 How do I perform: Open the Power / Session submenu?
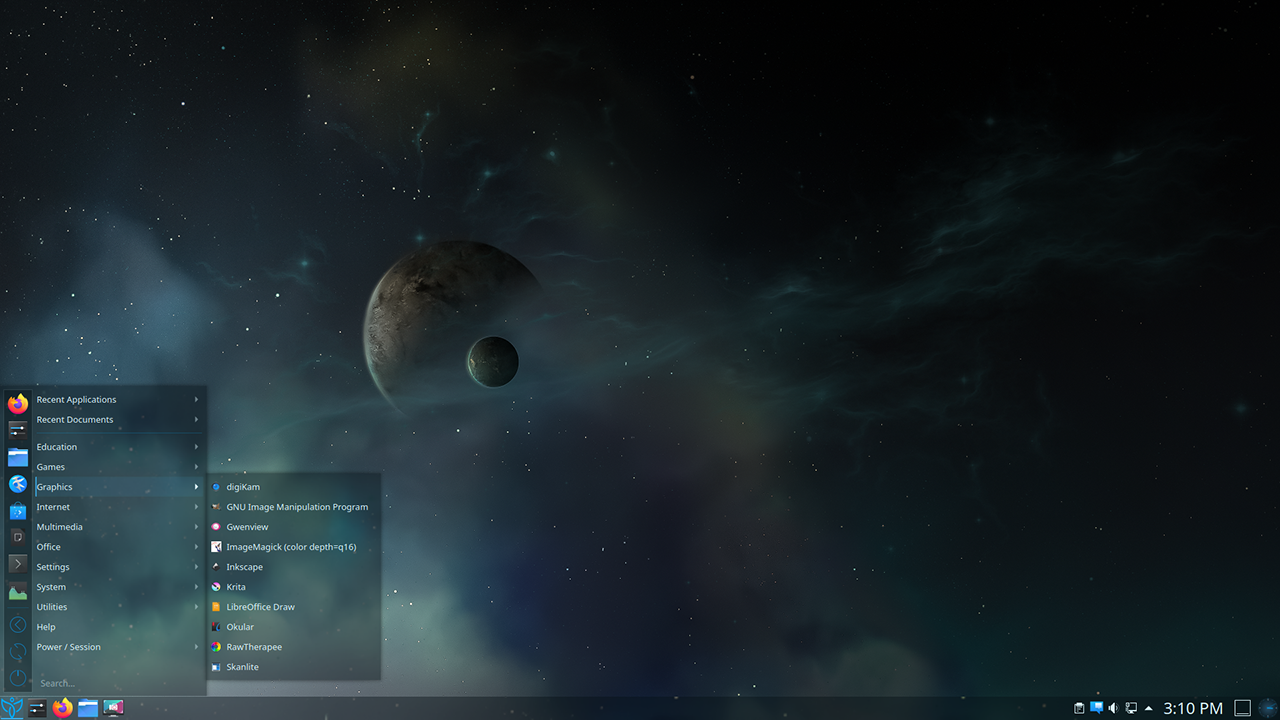click(x=119, y=647)
